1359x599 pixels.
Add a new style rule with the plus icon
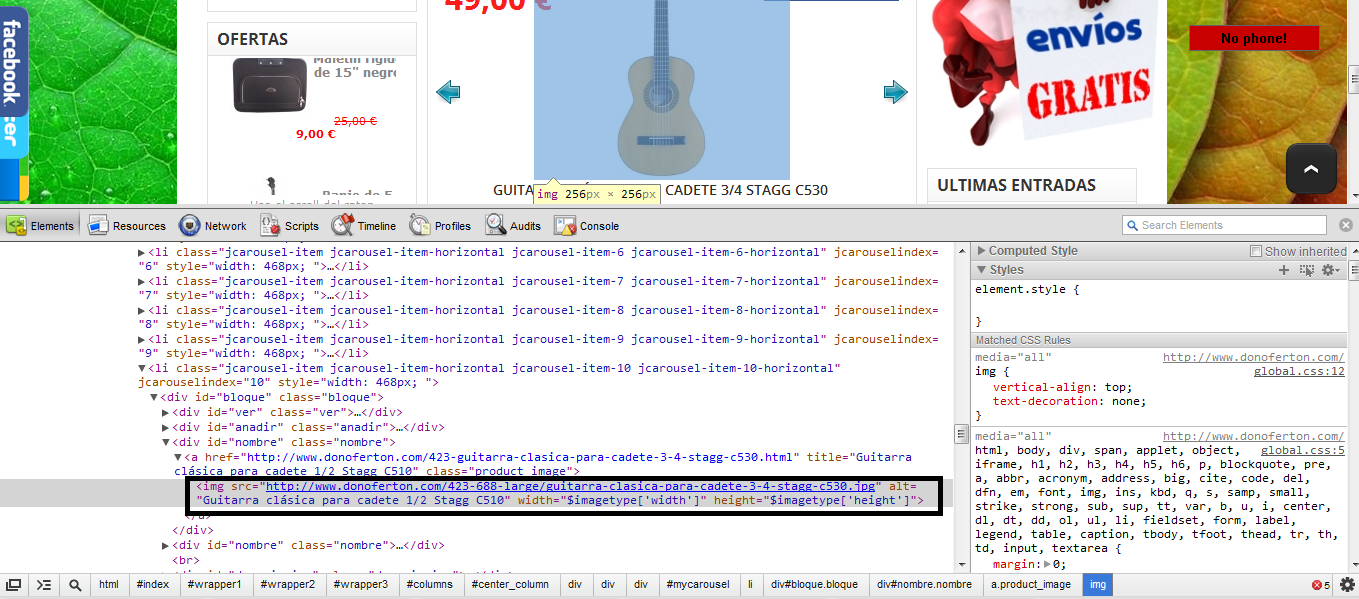coord(1284,269)
